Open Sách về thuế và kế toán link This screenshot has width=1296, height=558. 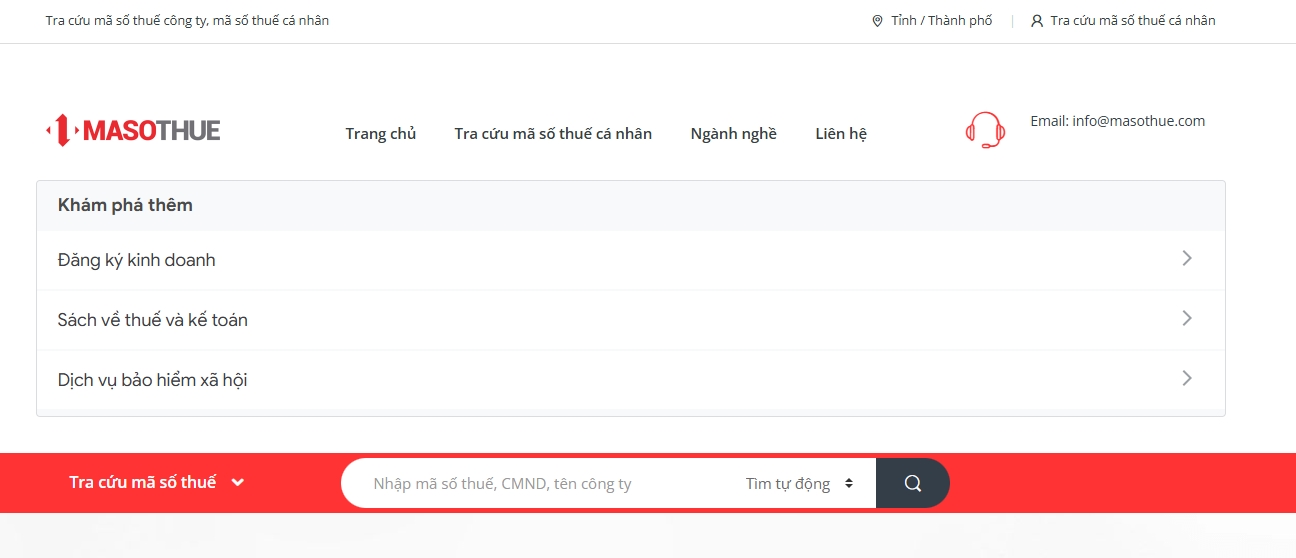[x=153, y=320]
